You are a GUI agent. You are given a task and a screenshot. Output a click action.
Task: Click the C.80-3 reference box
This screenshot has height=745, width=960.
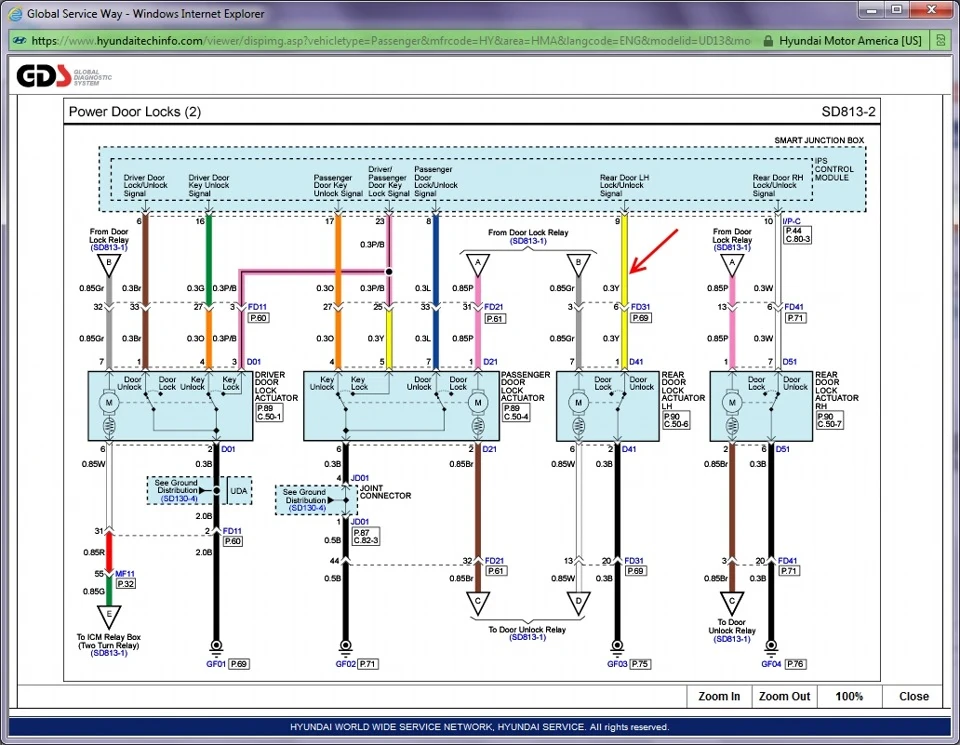tap(798, 239)
